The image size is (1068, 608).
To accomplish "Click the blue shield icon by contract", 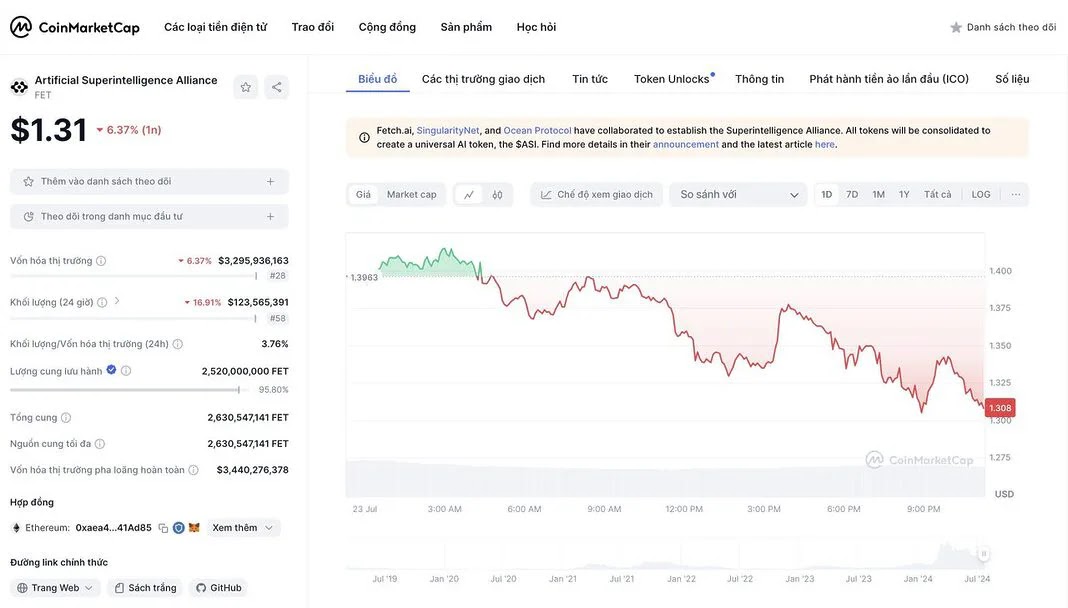I will [178, 528].
